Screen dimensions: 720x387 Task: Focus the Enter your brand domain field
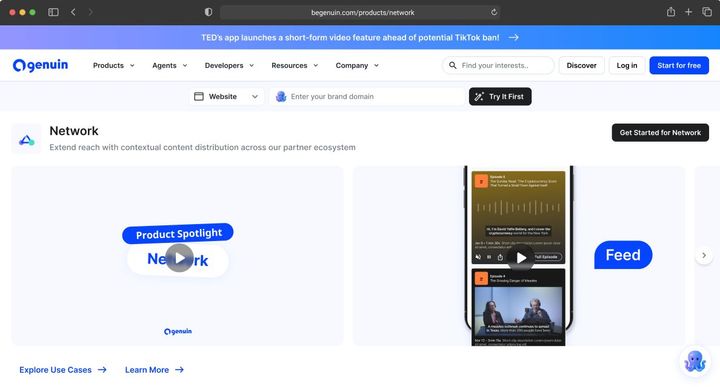[x=367, y=96]
